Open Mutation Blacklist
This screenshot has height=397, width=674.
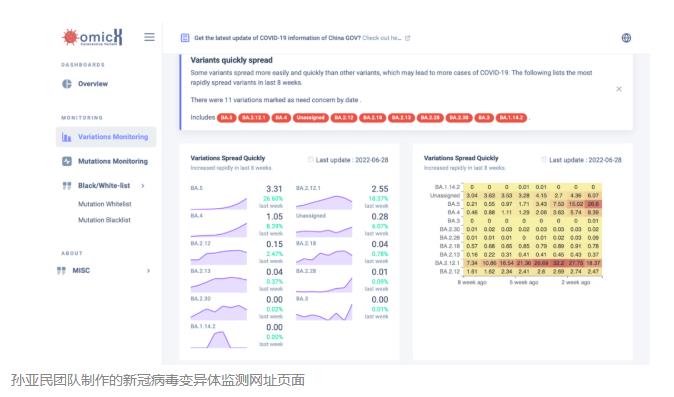[x=104, y=220]
